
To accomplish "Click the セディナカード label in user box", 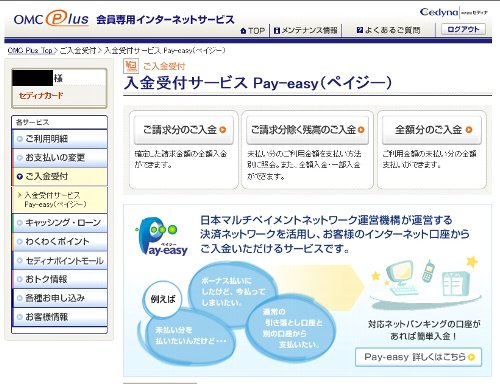I will click(41, 96).
